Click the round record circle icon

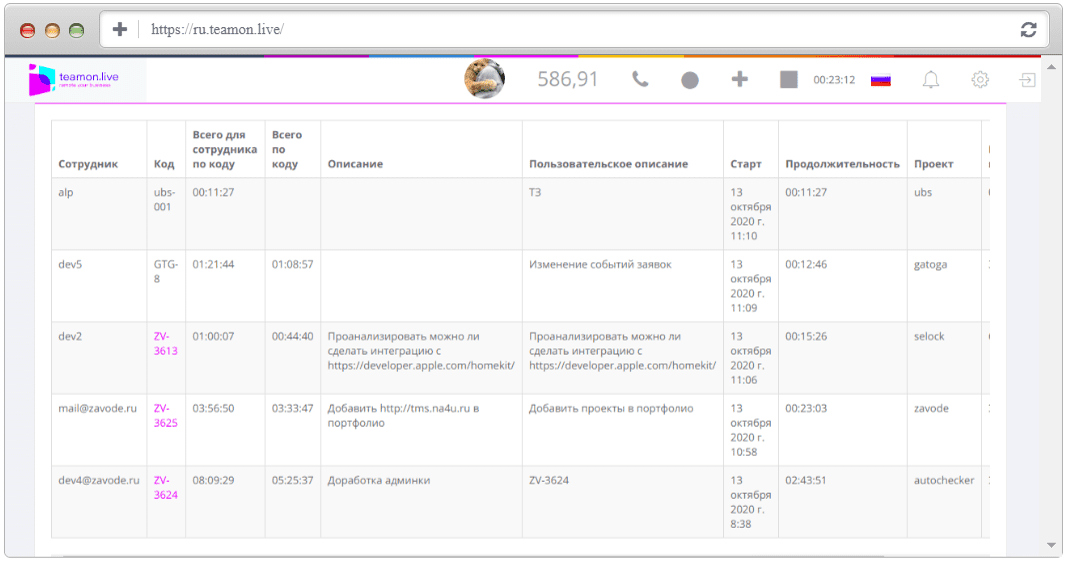690,80
